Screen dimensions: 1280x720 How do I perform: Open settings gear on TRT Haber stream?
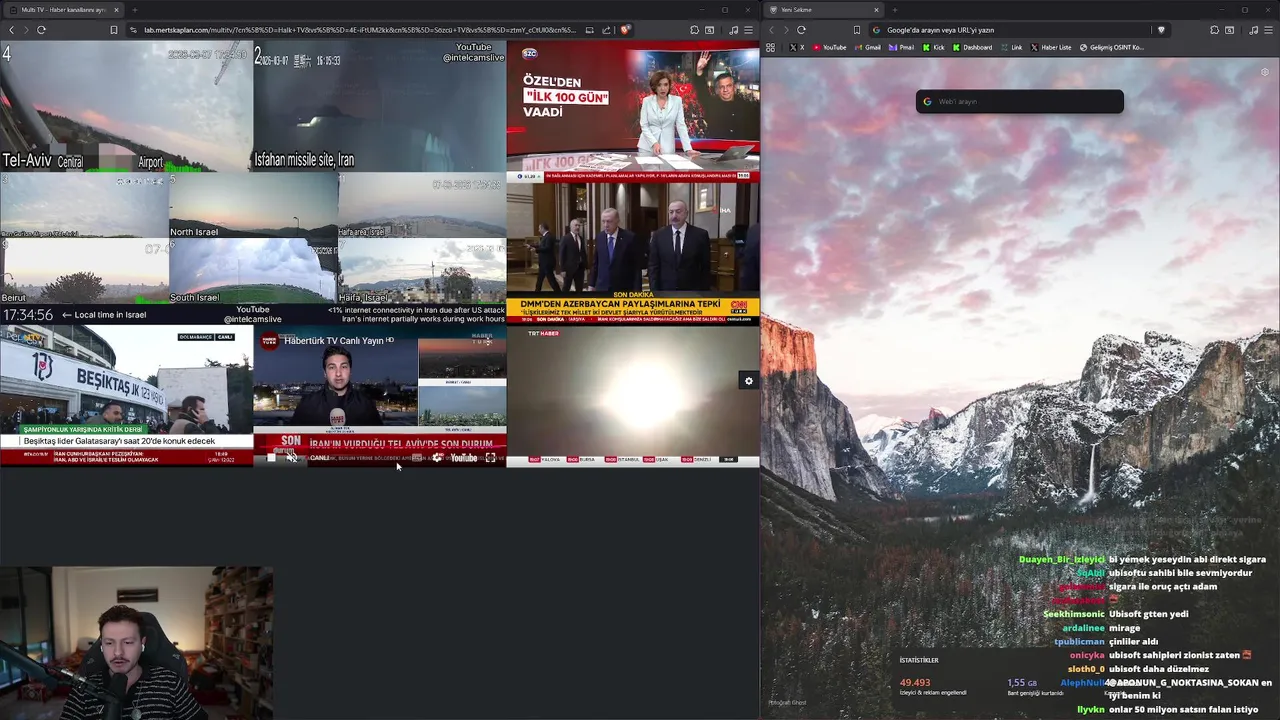tap(748, 381)
